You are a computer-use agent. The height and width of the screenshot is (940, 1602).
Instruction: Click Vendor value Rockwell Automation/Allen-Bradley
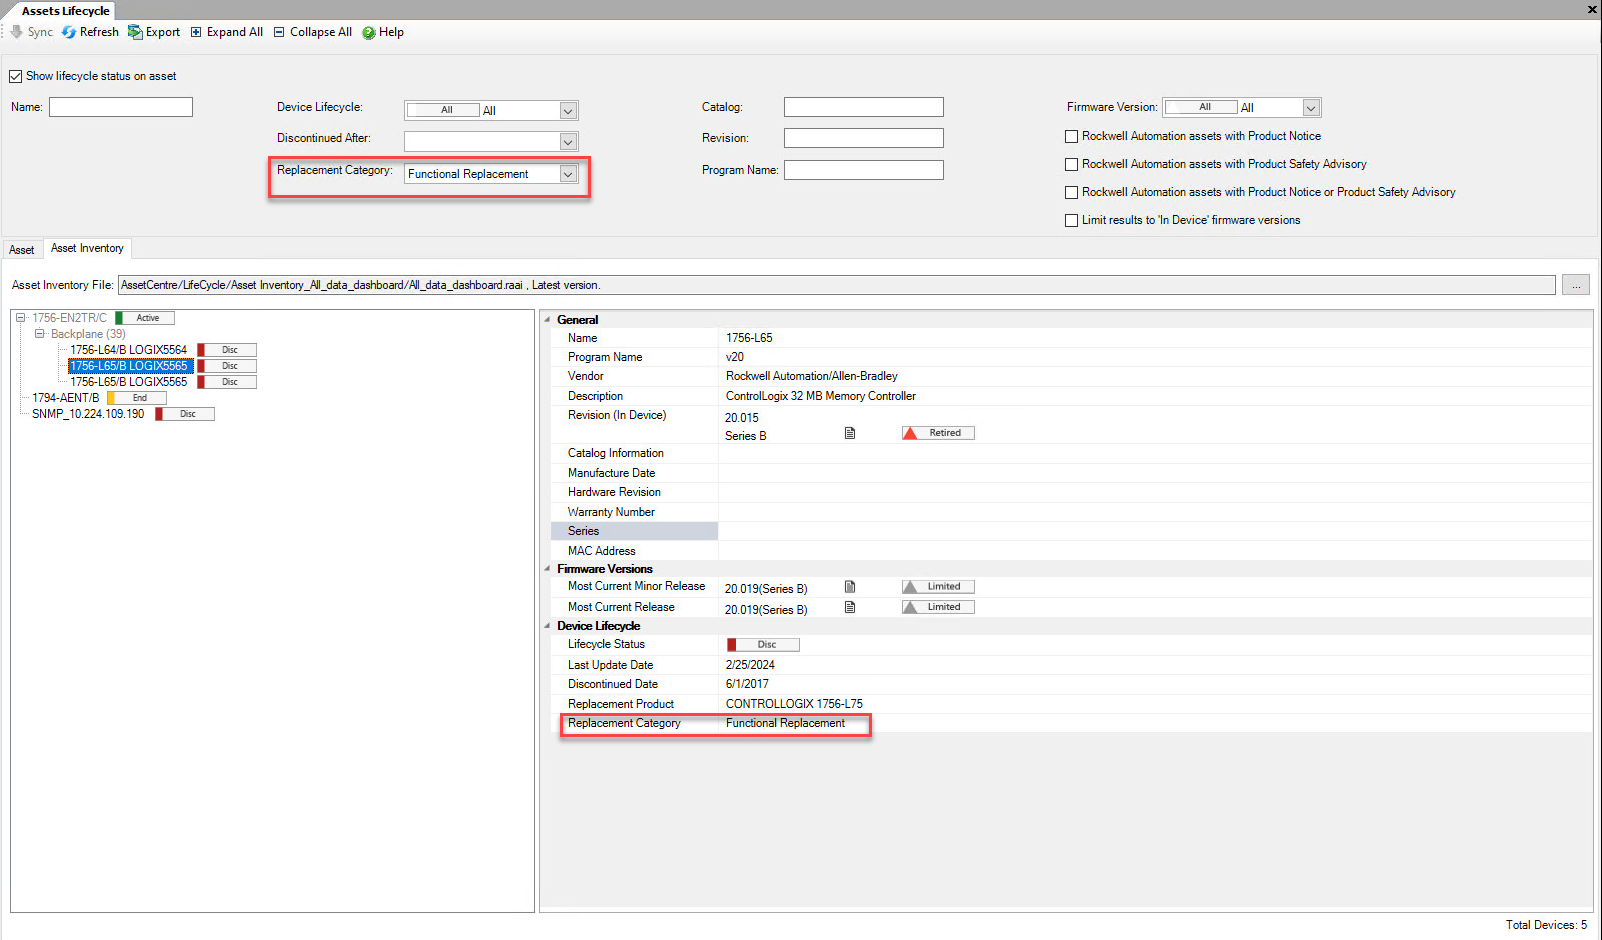[811, 376]
